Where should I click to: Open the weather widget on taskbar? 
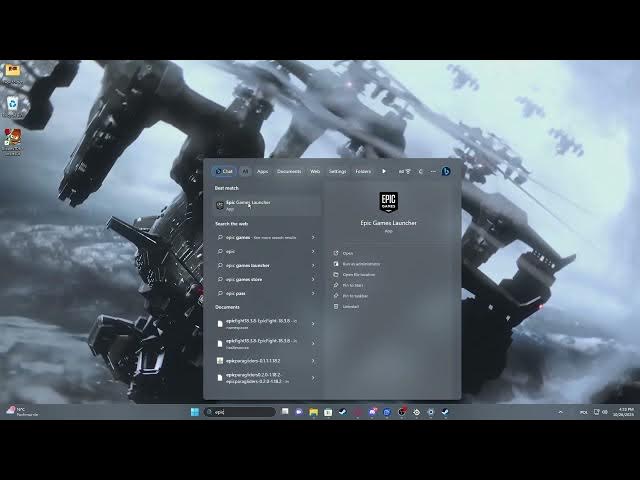pyautogui.click(x=22, y=411)
